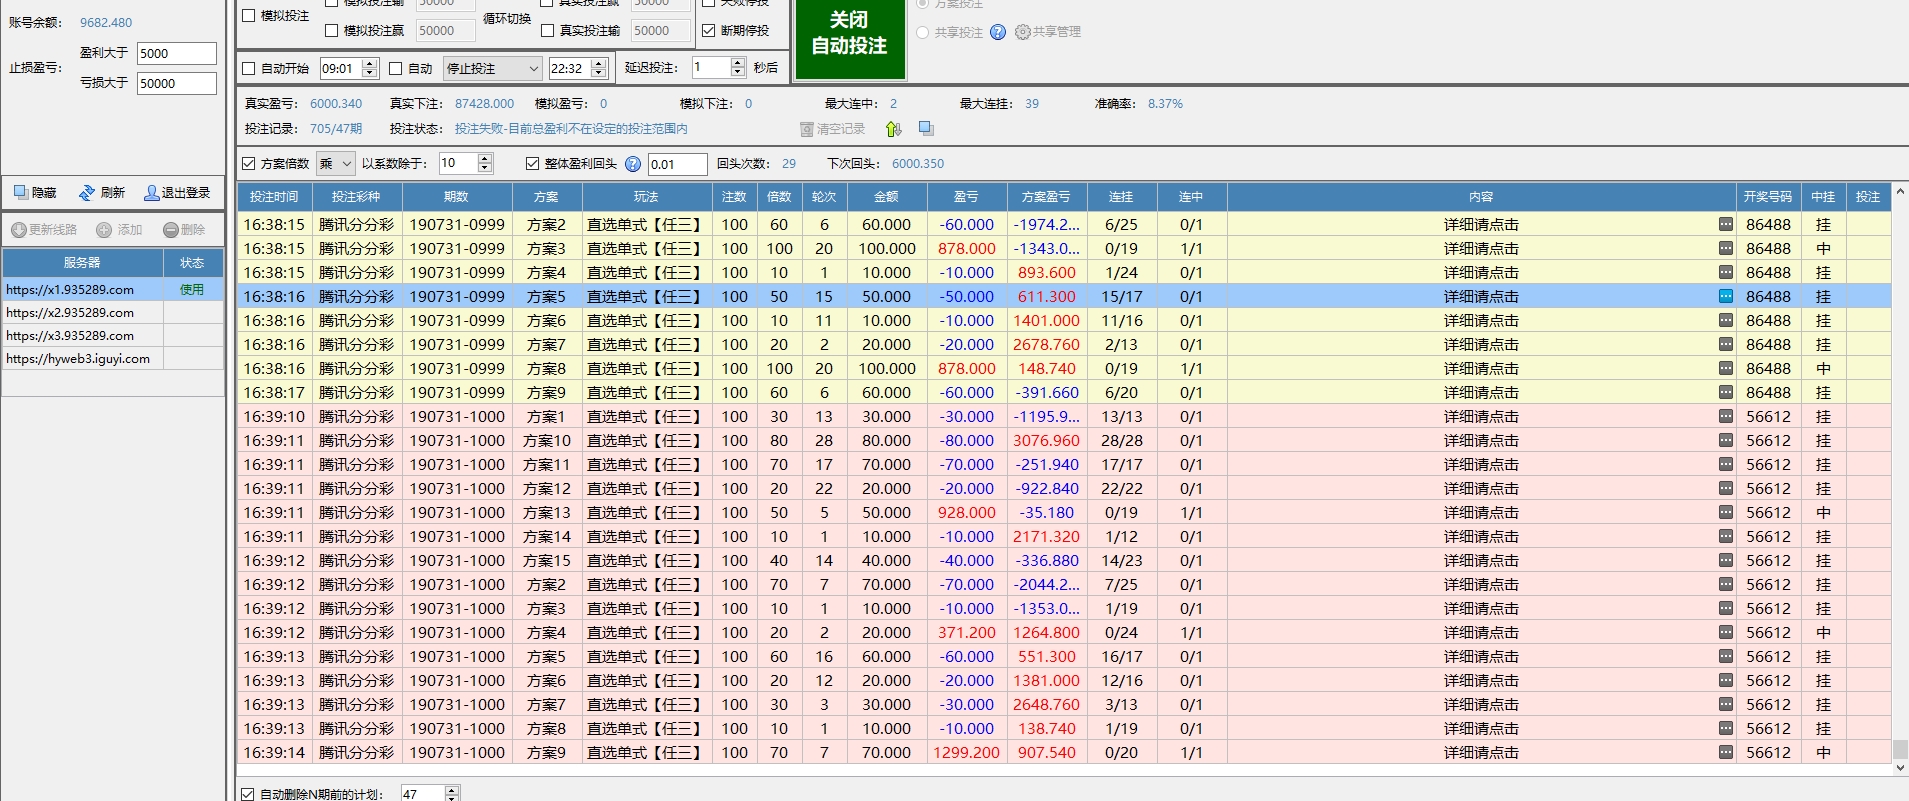Open detail icon for 16:38:15 方案2 row

[1726, 224]
